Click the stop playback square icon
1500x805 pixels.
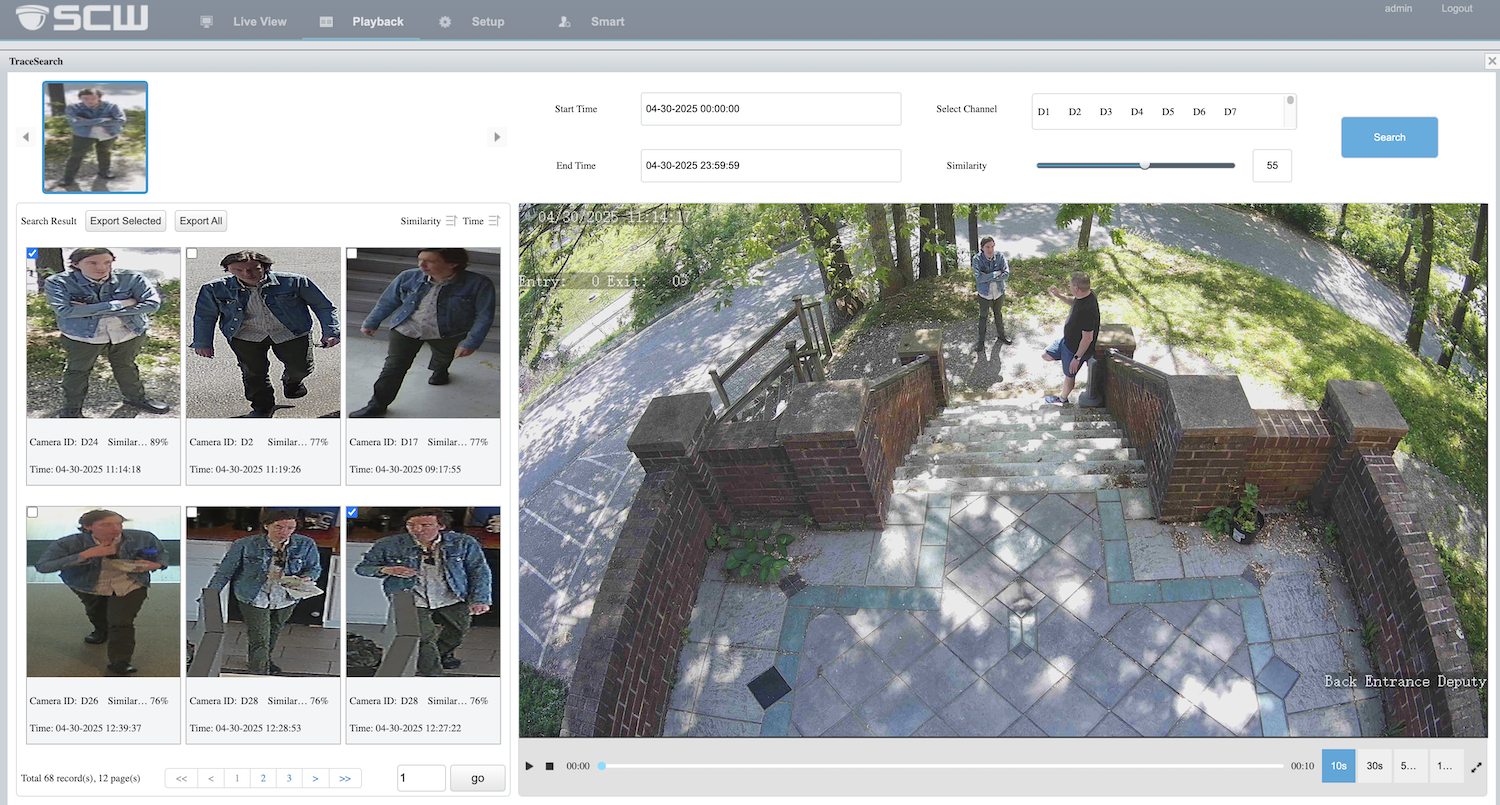[x=549, y=766]
